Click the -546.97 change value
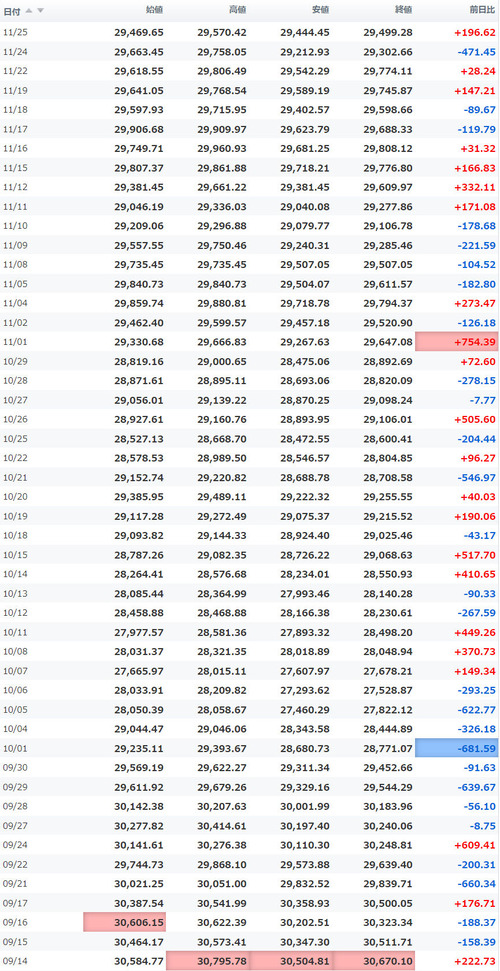 (x=476, y=477)
